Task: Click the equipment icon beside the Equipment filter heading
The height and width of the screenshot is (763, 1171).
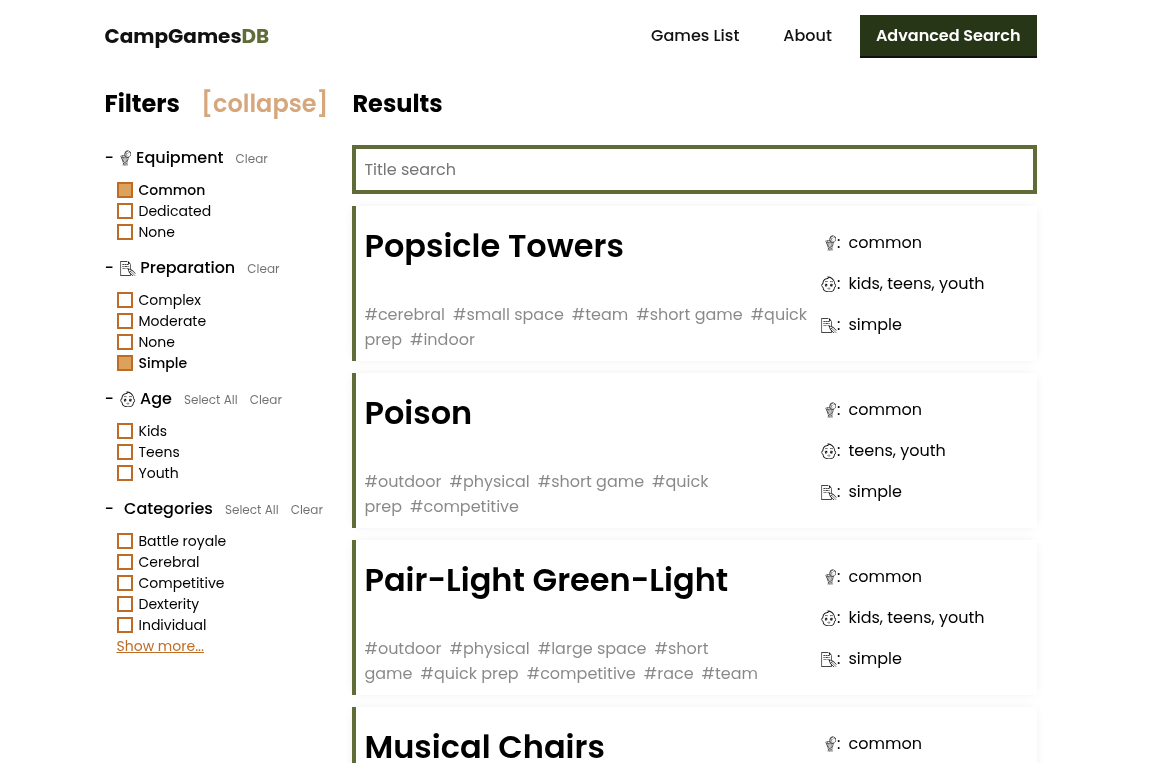Action: pyautogui.click(x=125, y=157)
